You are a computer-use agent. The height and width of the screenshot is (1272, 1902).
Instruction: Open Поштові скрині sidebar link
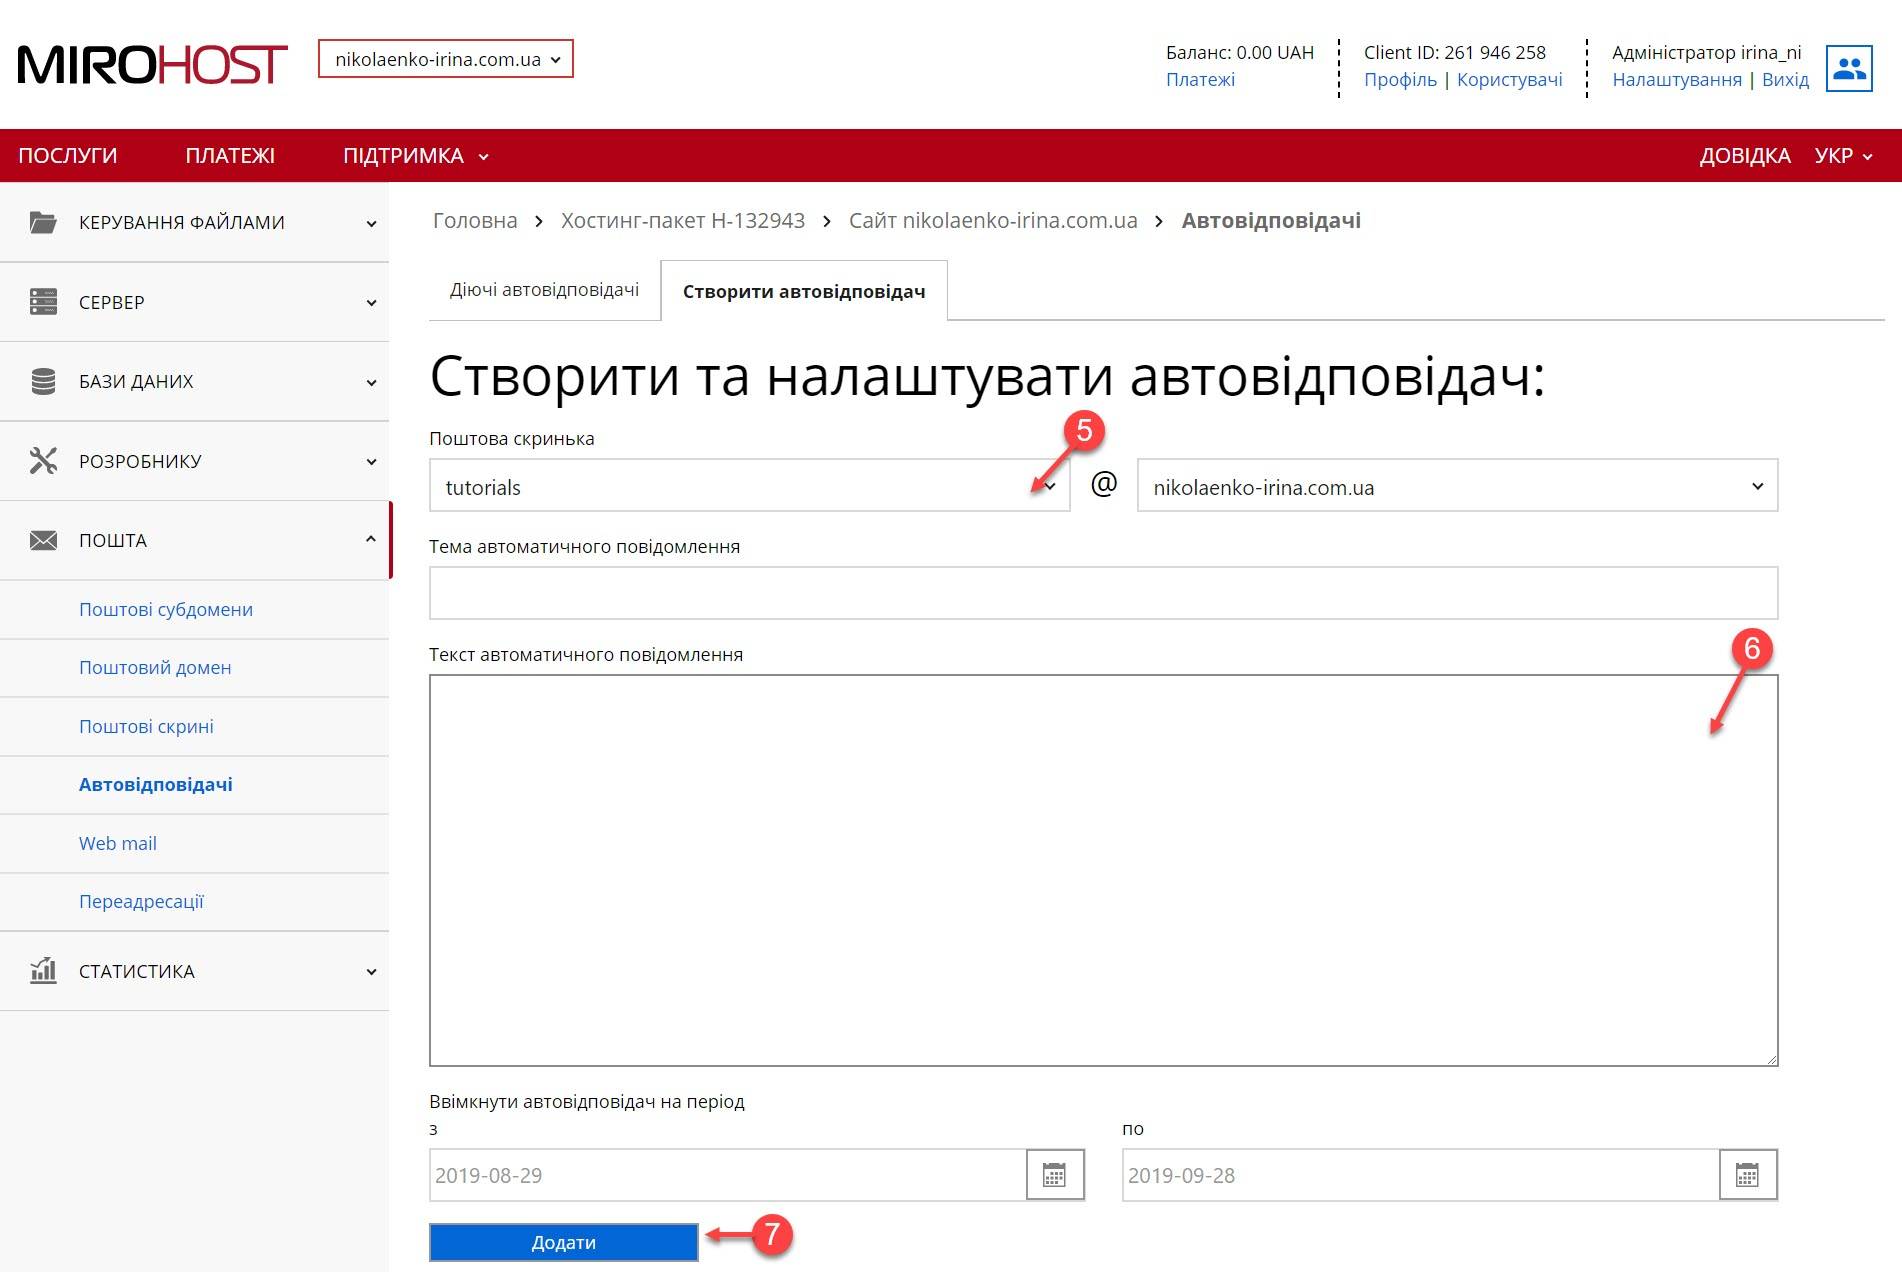tap(146, 726)
